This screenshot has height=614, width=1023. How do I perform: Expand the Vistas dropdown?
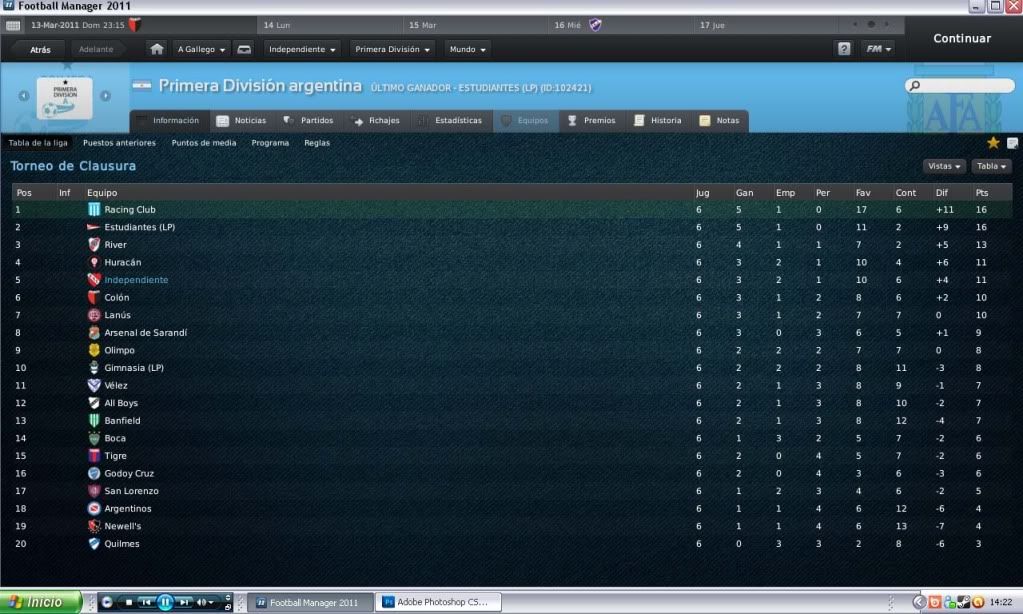[944, 166]
